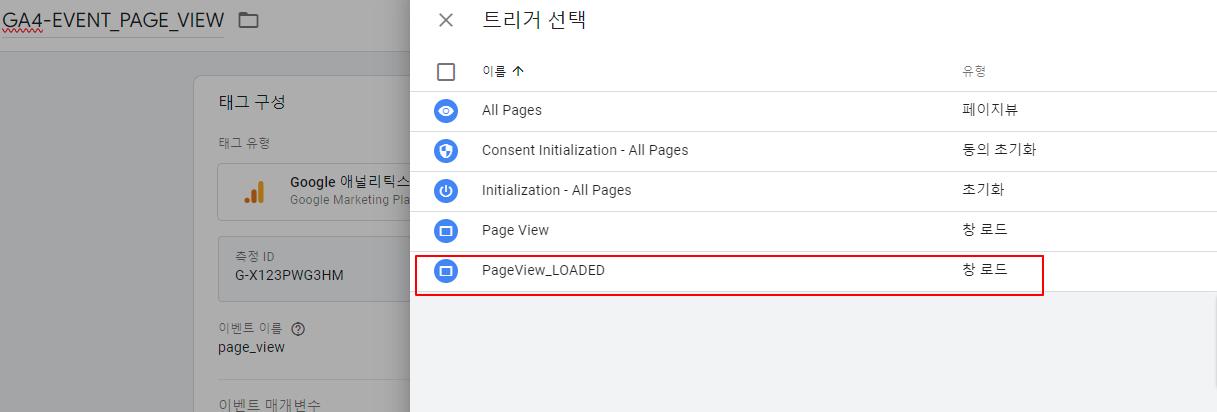Viewport: 1217px width, 412px height.
Task: Click the Consent Initialization shield icon
Action: (446, 151)
